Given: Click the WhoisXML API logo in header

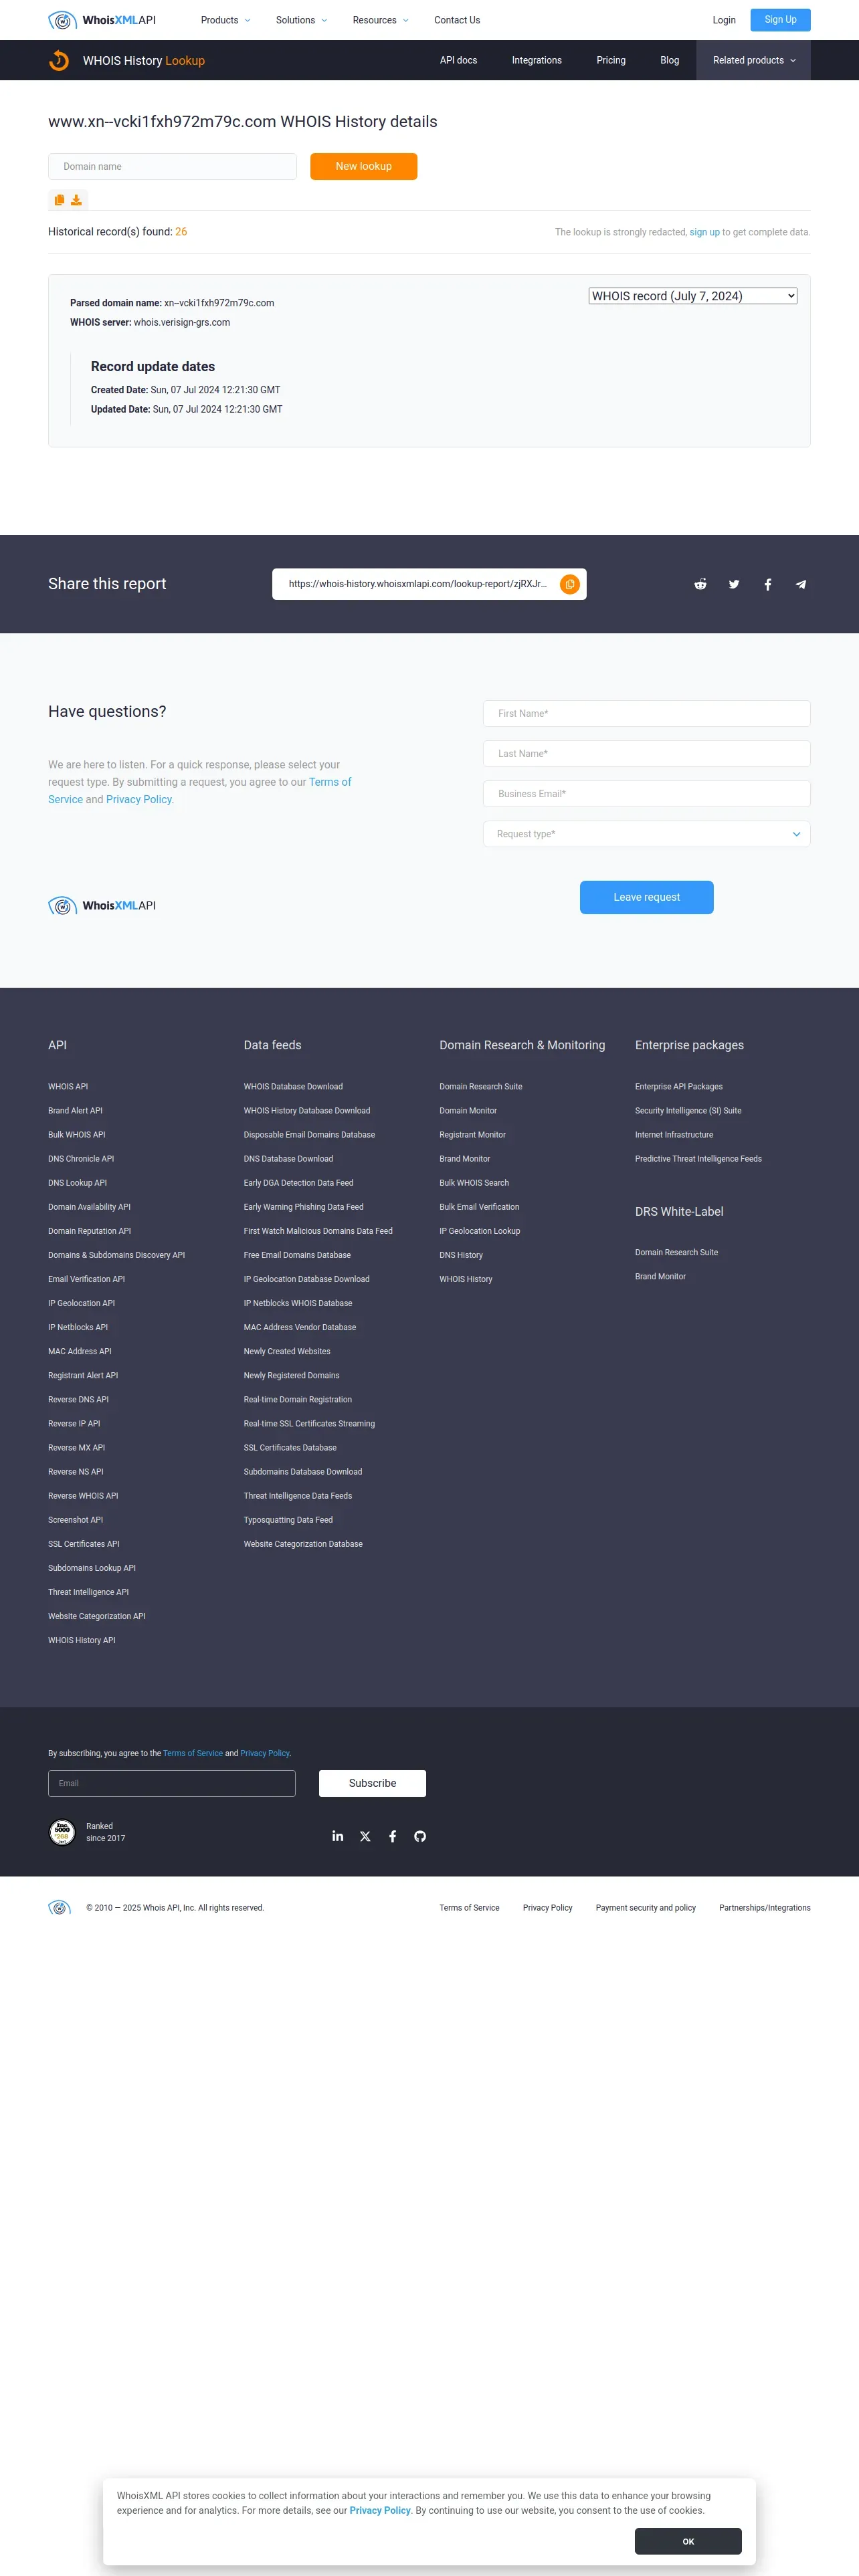Looking at the screenshot, I should [102, 20].
